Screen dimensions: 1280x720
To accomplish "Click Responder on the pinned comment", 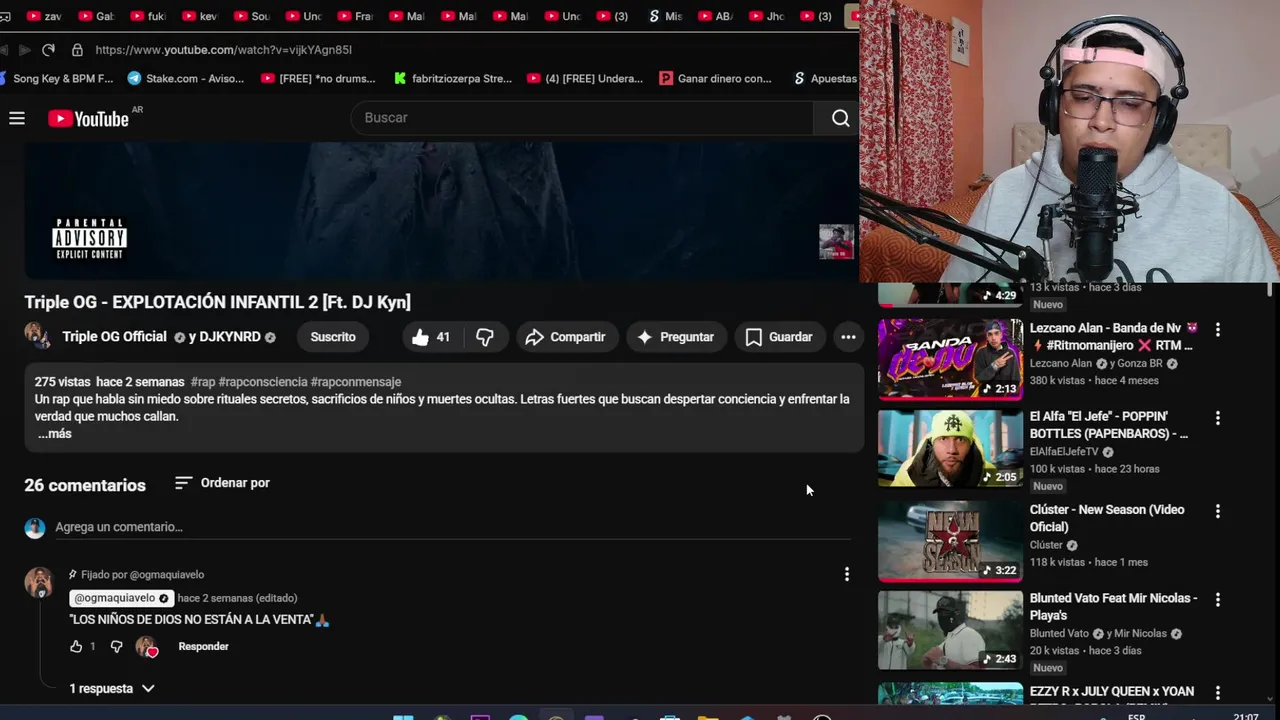I will pos(203,647).
